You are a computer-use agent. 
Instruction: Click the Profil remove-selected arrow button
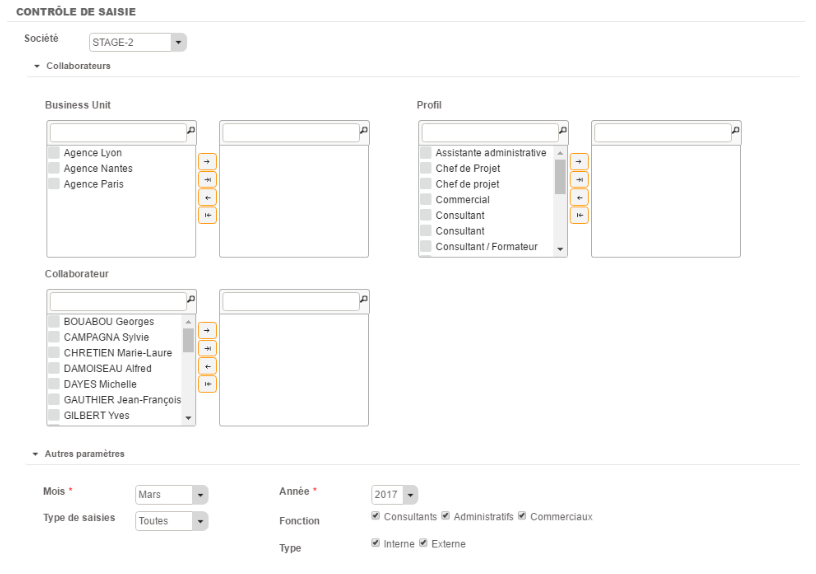[x=579, y=197]
